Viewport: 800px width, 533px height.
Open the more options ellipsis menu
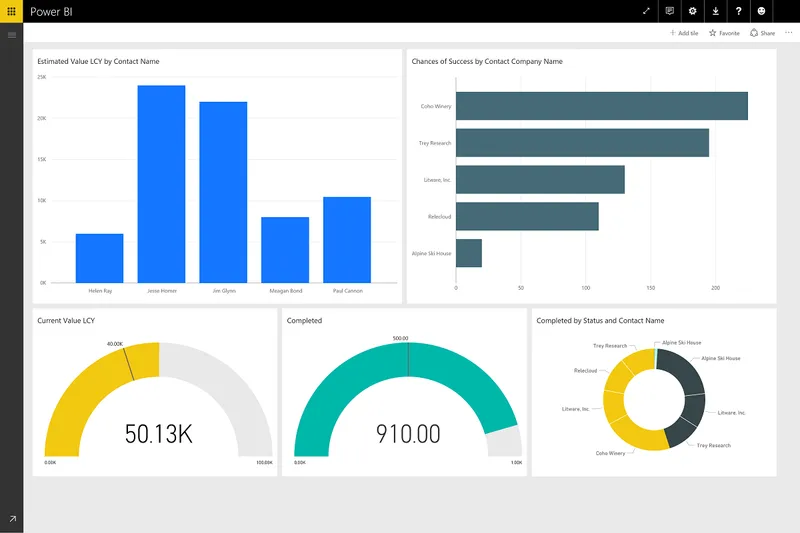tap(789, 33)
